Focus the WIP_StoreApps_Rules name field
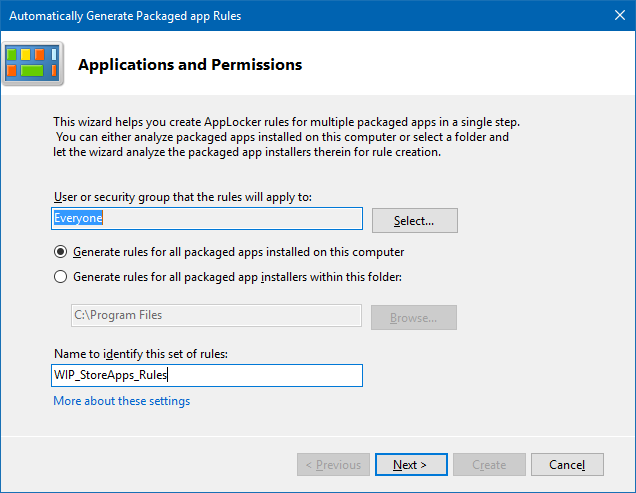The image size is (636, 493). point(206,375)
